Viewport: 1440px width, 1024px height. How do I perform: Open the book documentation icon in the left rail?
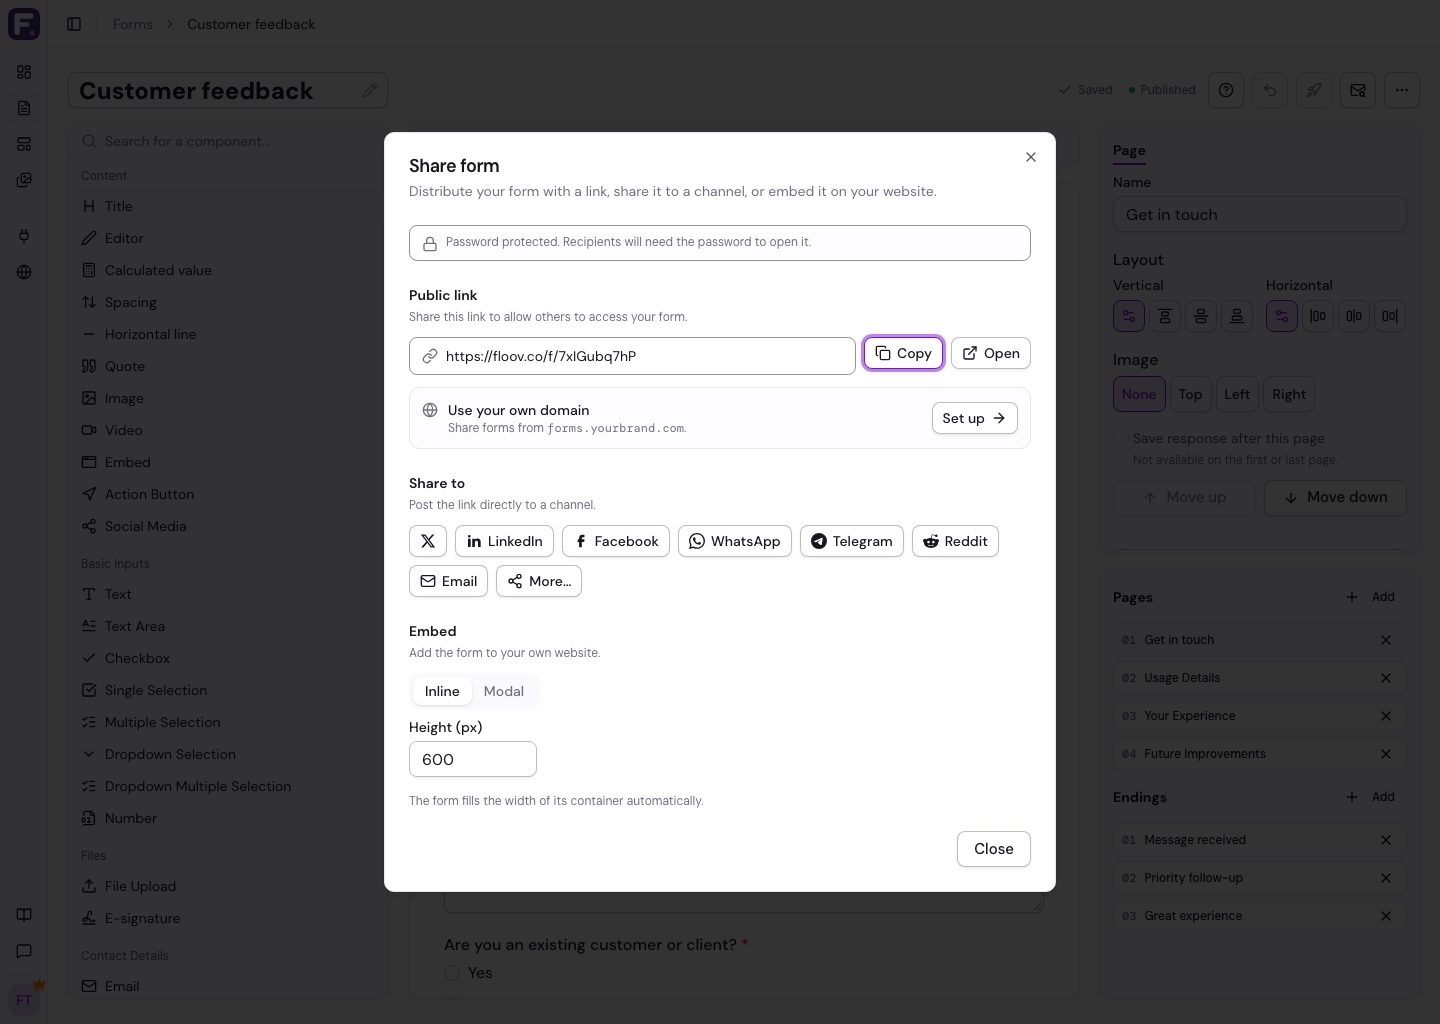[x=24, y=915]
